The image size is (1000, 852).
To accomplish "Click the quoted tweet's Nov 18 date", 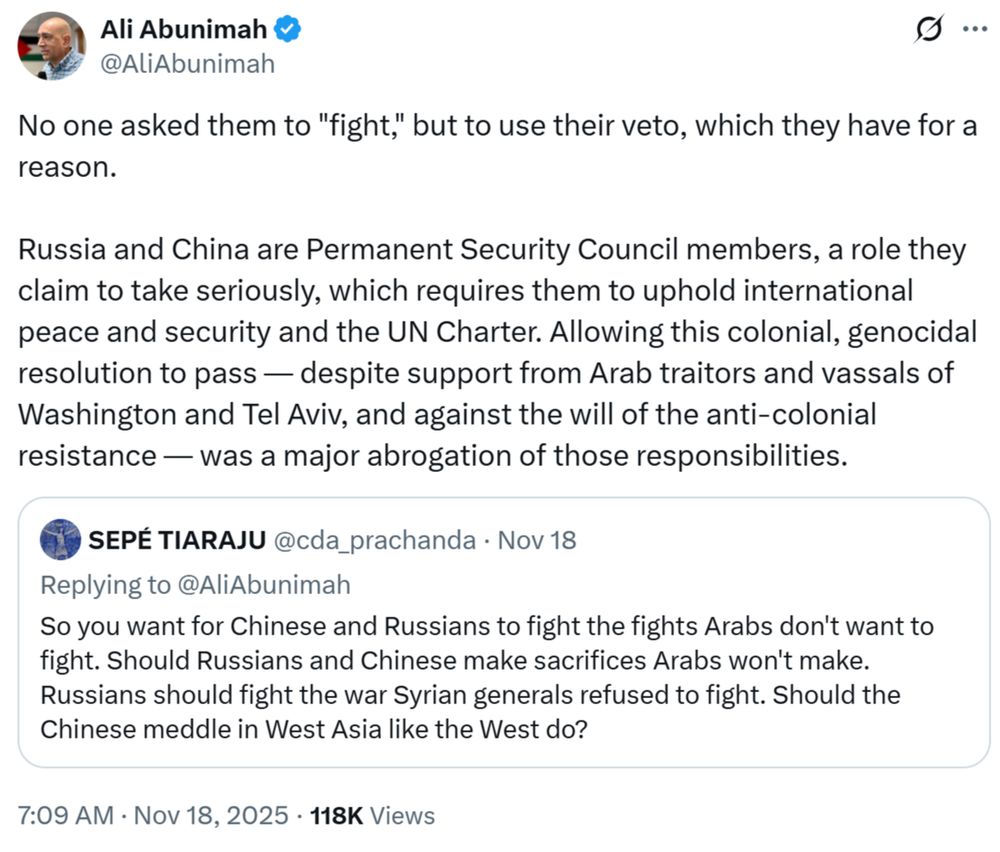I will pyautogui.click(x=537, y=540).
